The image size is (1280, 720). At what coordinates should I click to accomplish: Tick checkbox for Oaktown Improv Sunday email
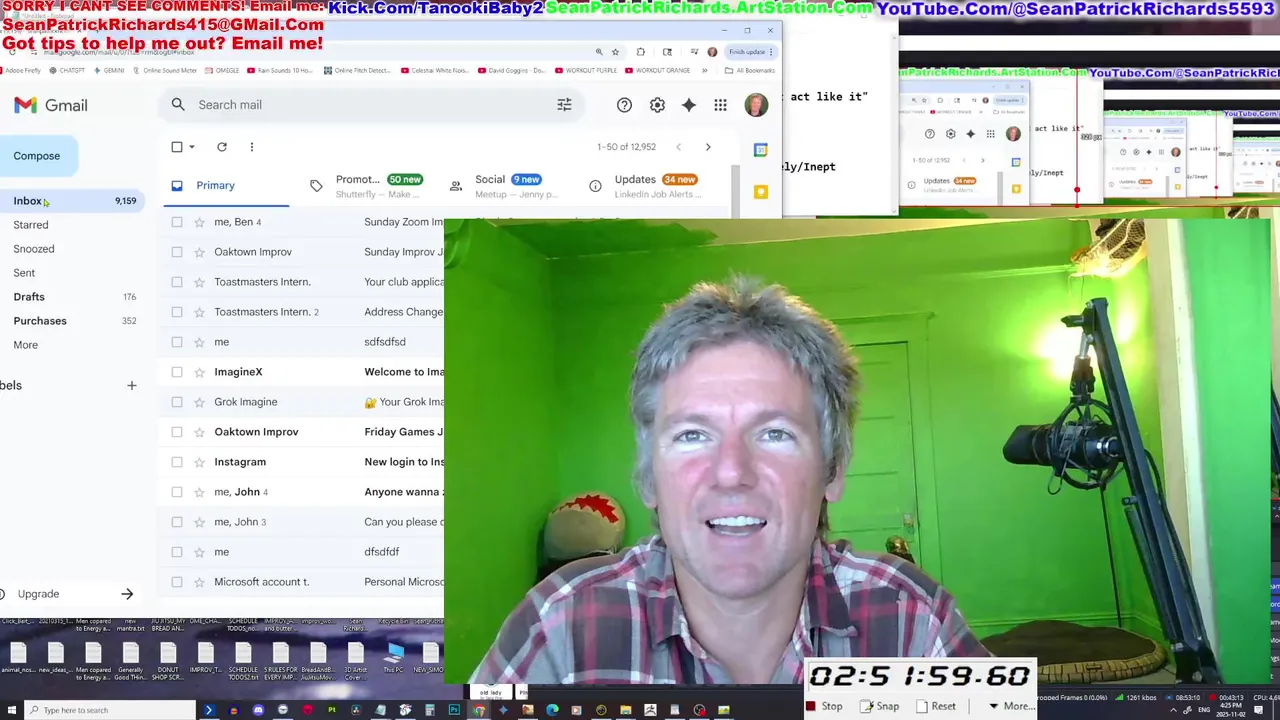tap(177, 252)
